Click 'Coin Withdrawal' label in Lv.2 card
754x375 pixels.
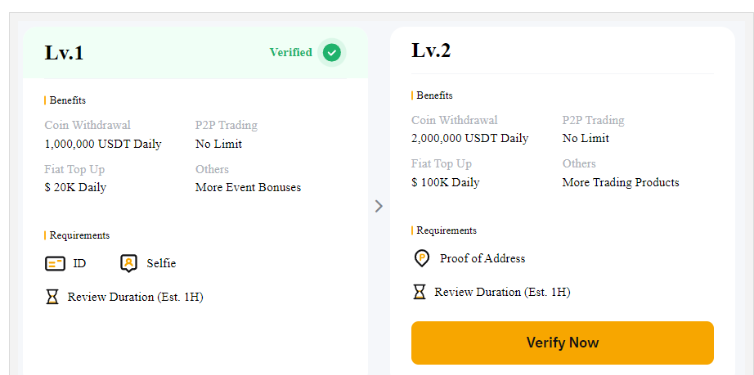point(454,120)
